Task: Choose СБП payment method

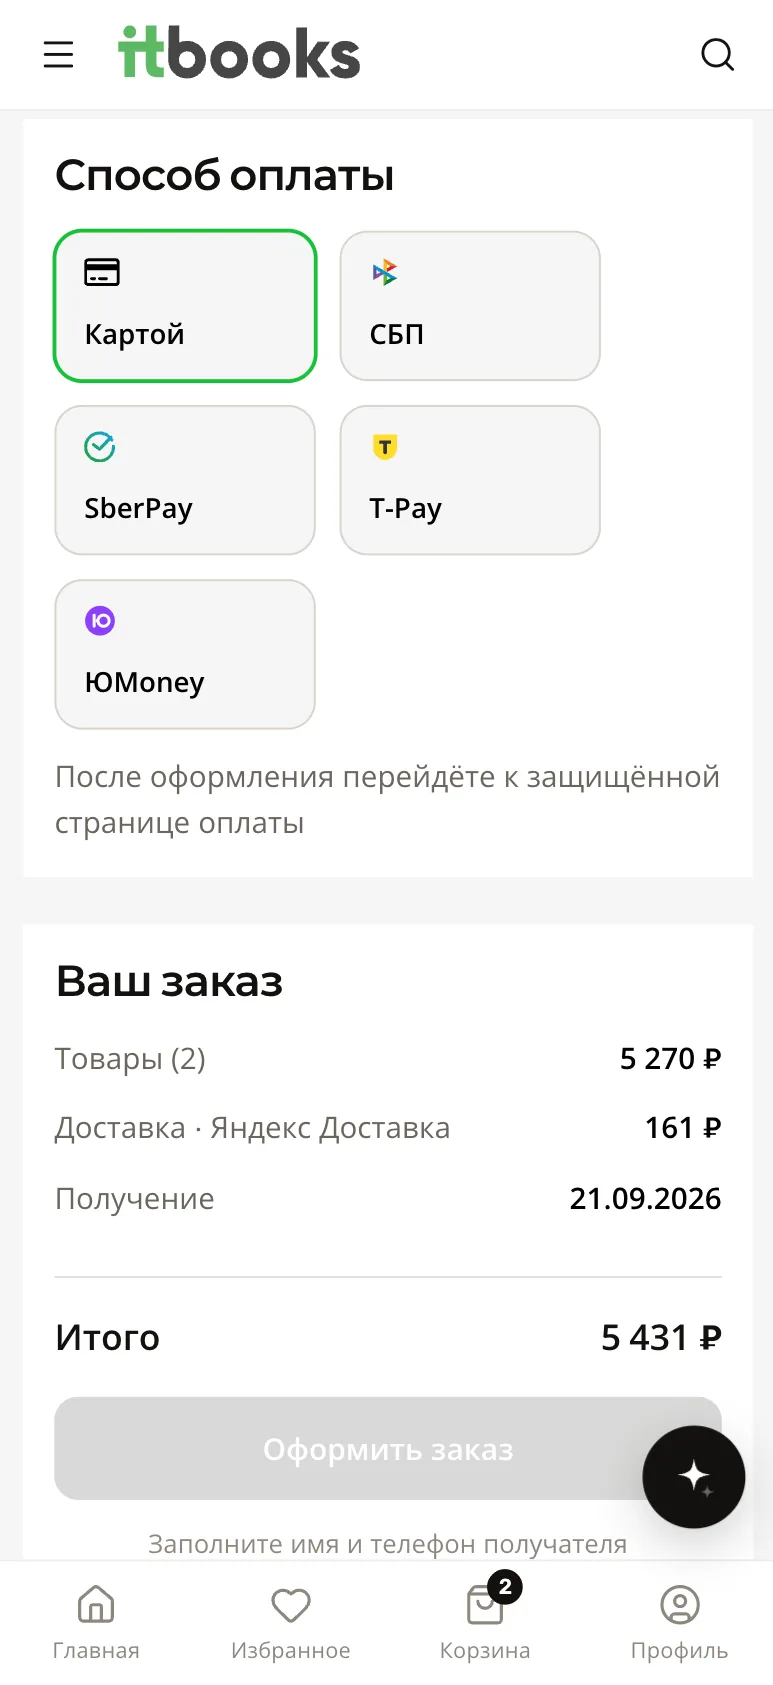Action: point(470,306)
